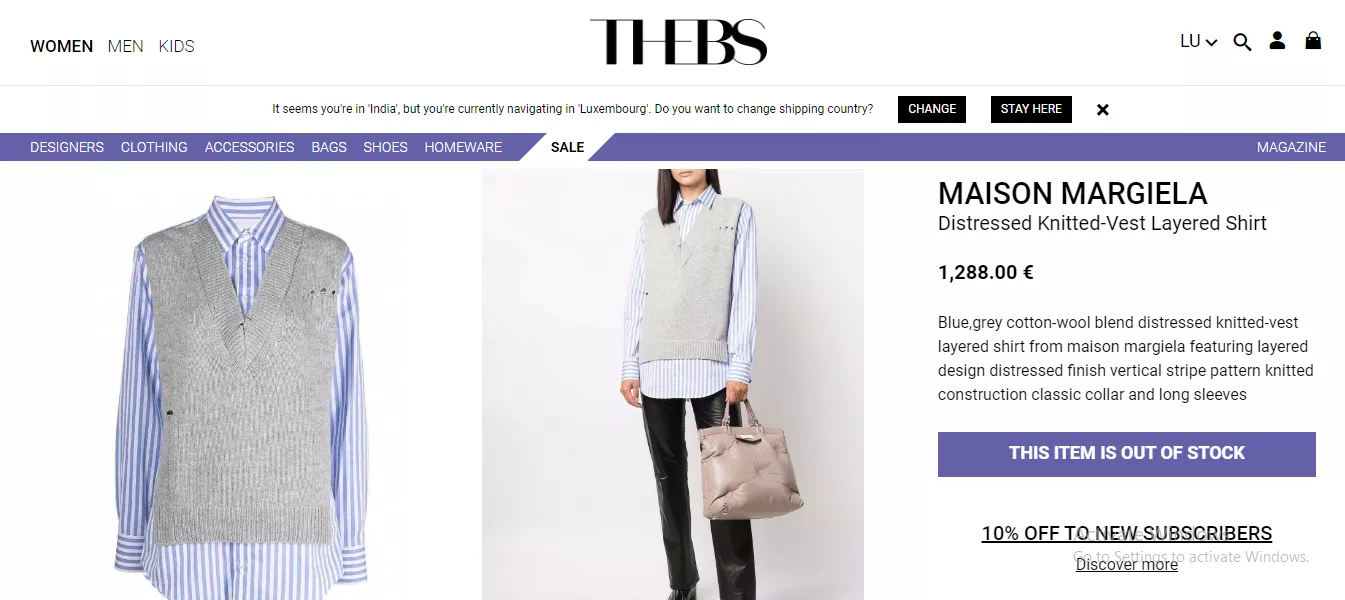This screenshot has width=1345, height=600.
Task: Go to the SALE section
Action: pyautogui.click(x=567, y=147)
